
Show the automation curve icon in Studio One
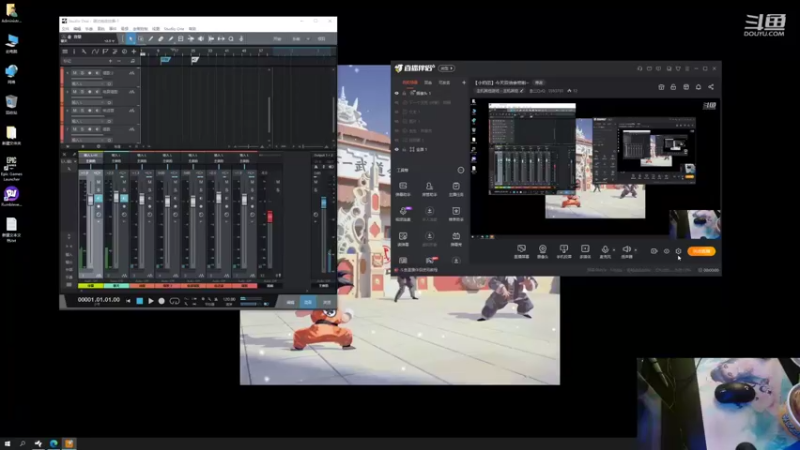pos(95,52)
